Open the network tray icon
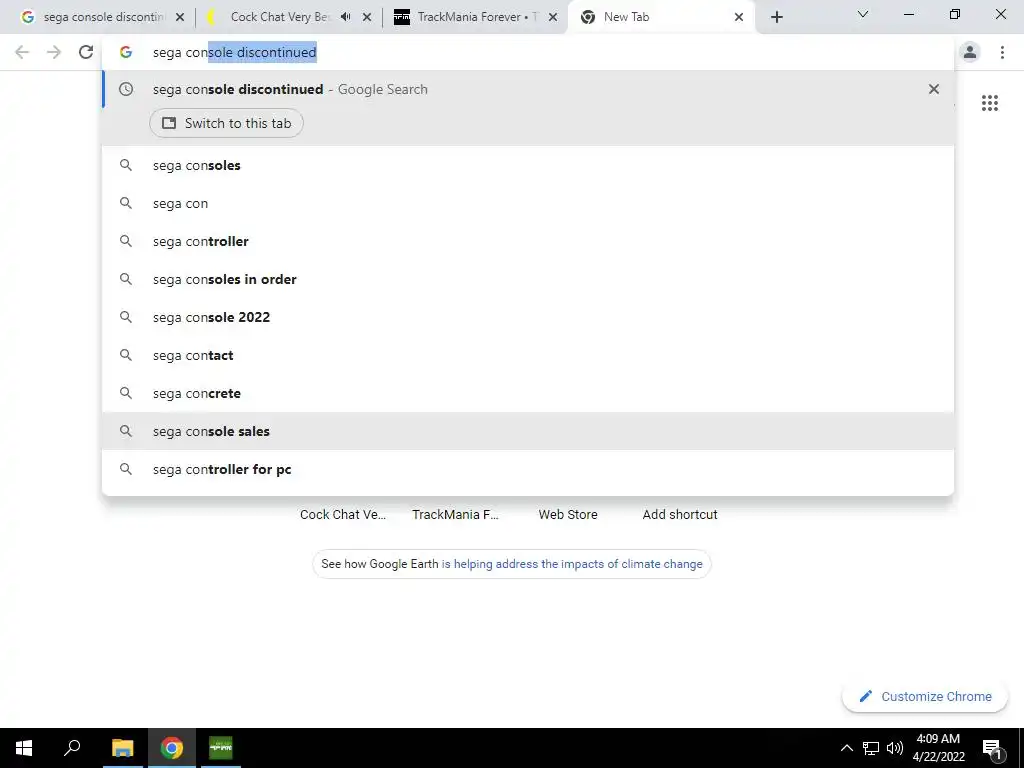 point(871,748)
